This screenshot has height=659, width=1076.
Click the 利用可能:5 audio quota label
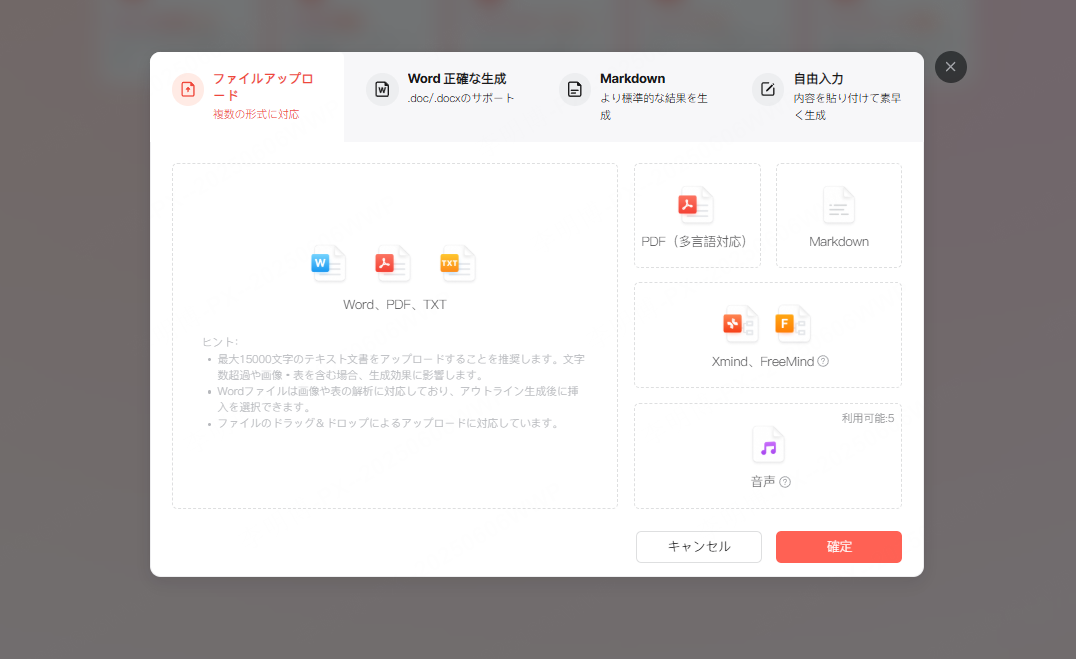click(x=867, y=418)
